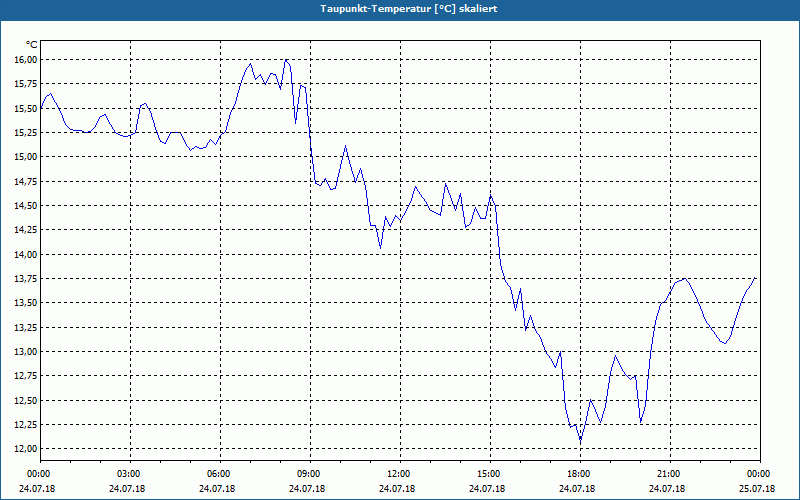Pick the 12,00 y-axis label
The width and height of the screenshot is (800, 500).
[24, 449]
